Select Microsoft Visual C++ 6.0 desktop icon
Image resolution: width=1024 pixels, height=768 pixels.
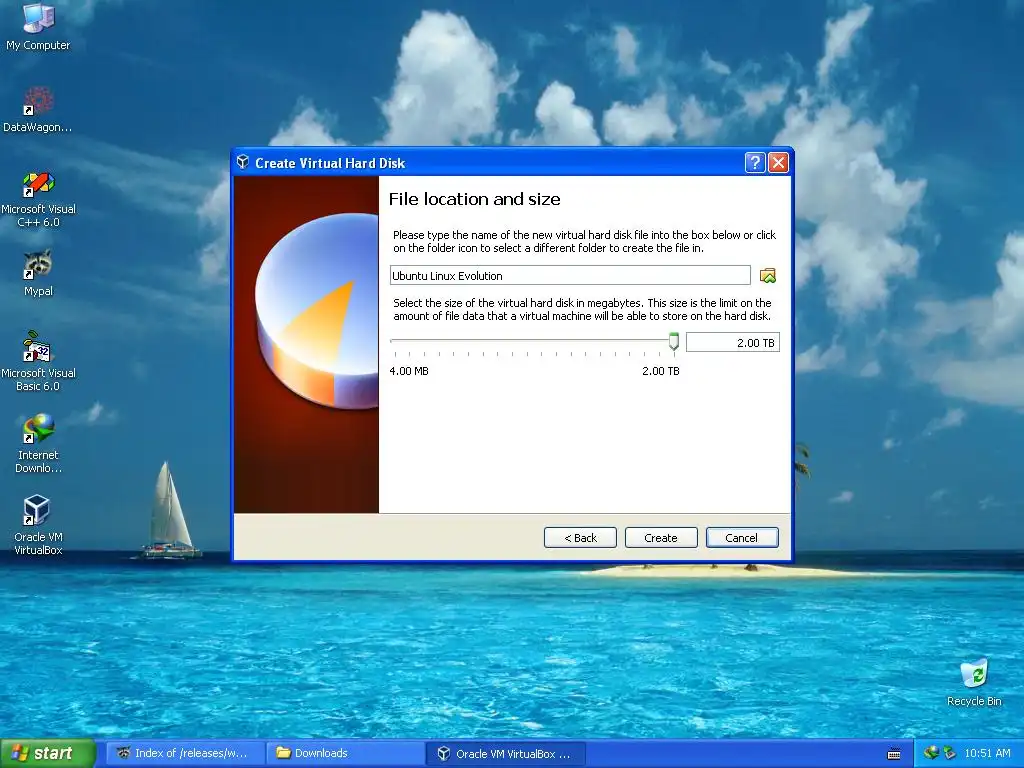(38, 199)
